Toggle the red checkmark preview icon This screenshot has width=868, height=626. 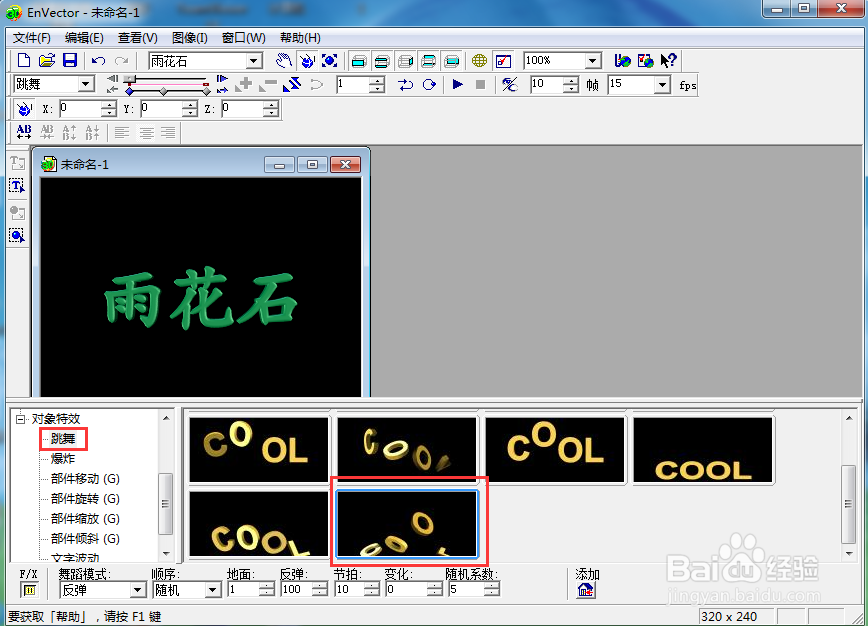point(503,61)
